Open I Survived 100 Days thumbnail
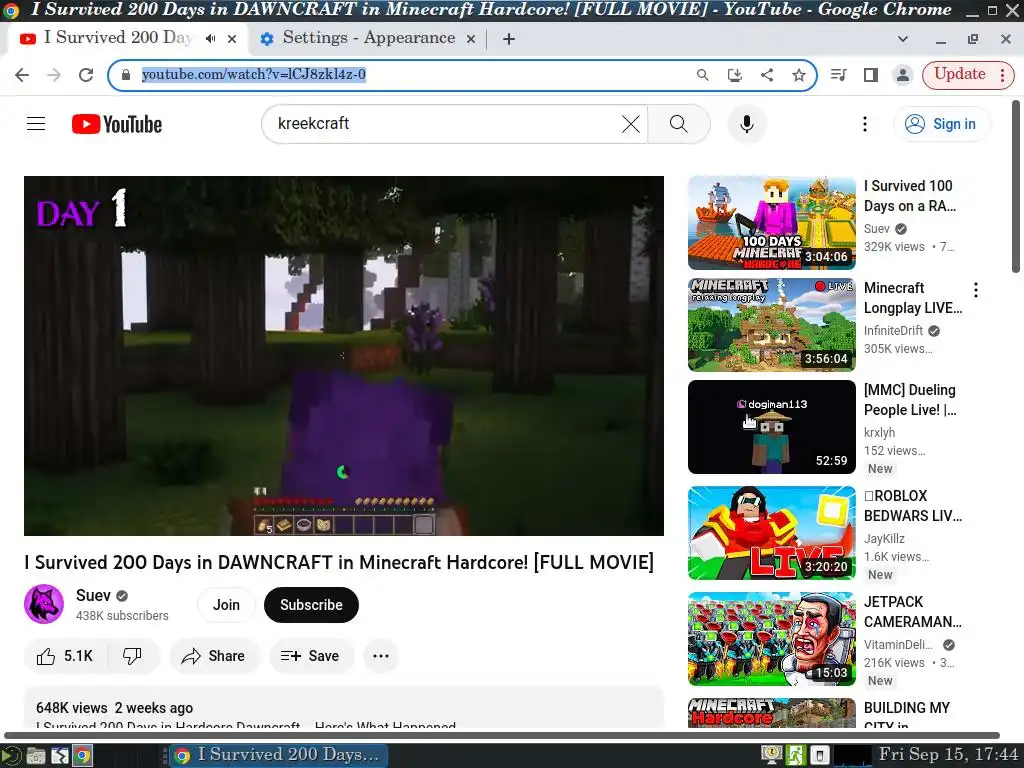1024x768 pixels. 771,223
